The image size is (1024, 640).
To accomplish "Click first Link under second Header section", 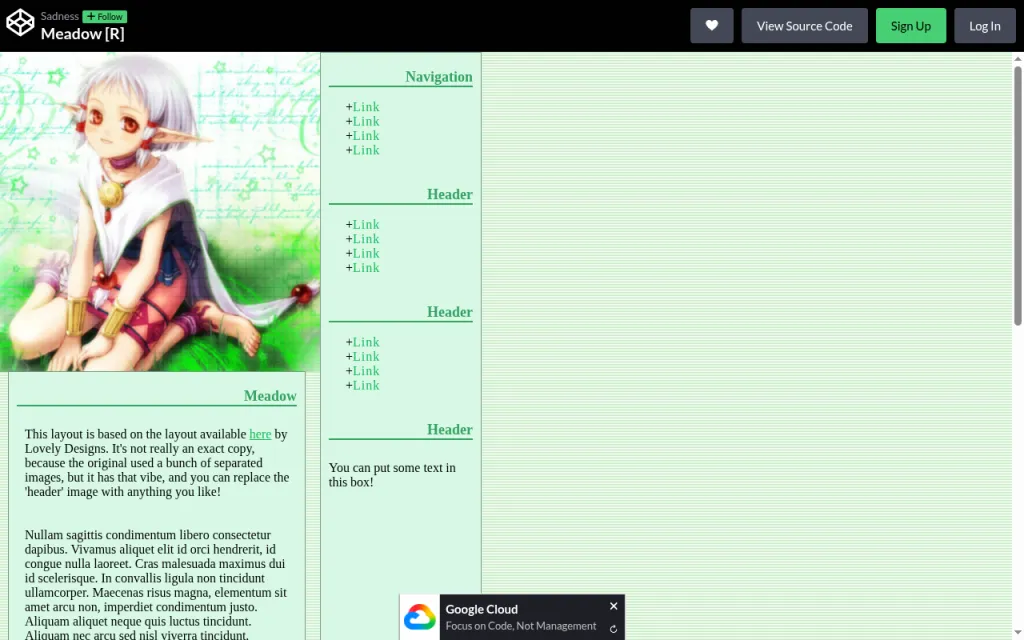I will pyautogui.click(x=366, y=342).
